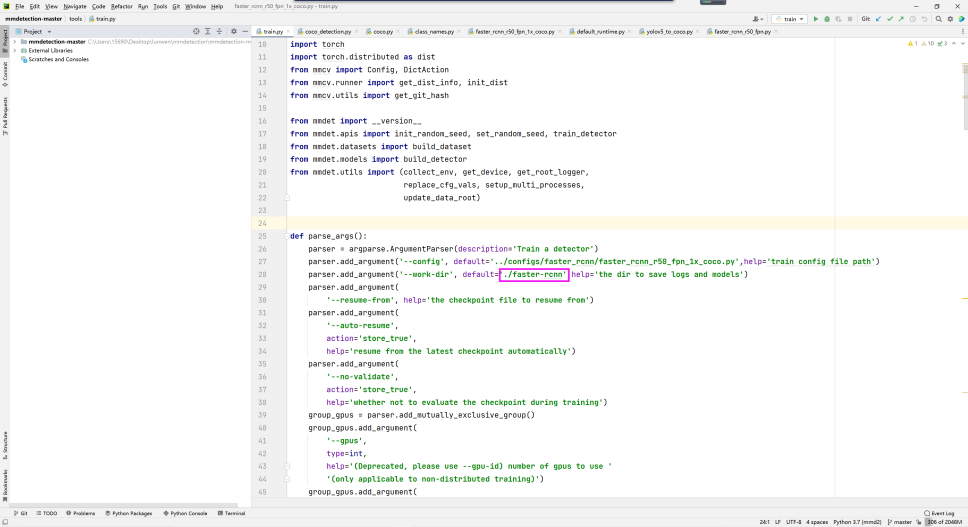The image size is (968, 527).
Task: Collapse fold marker on line 22
Action: click(286, 198)
